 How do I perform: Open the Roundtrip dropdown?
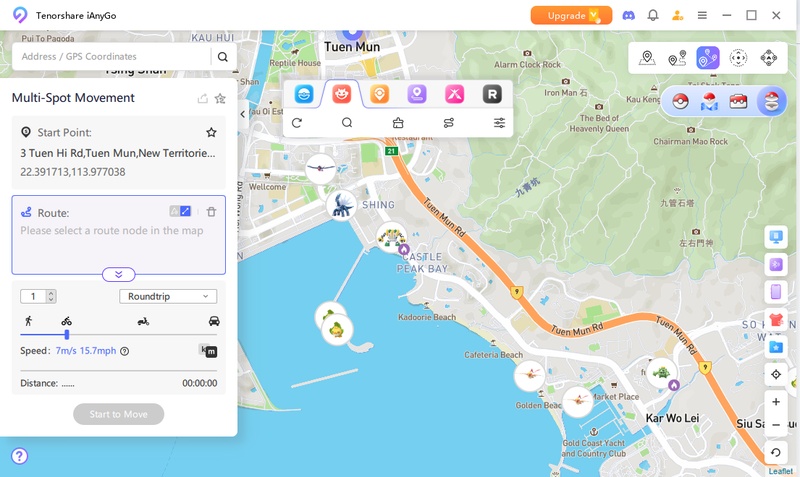click(x=167, y=296)
